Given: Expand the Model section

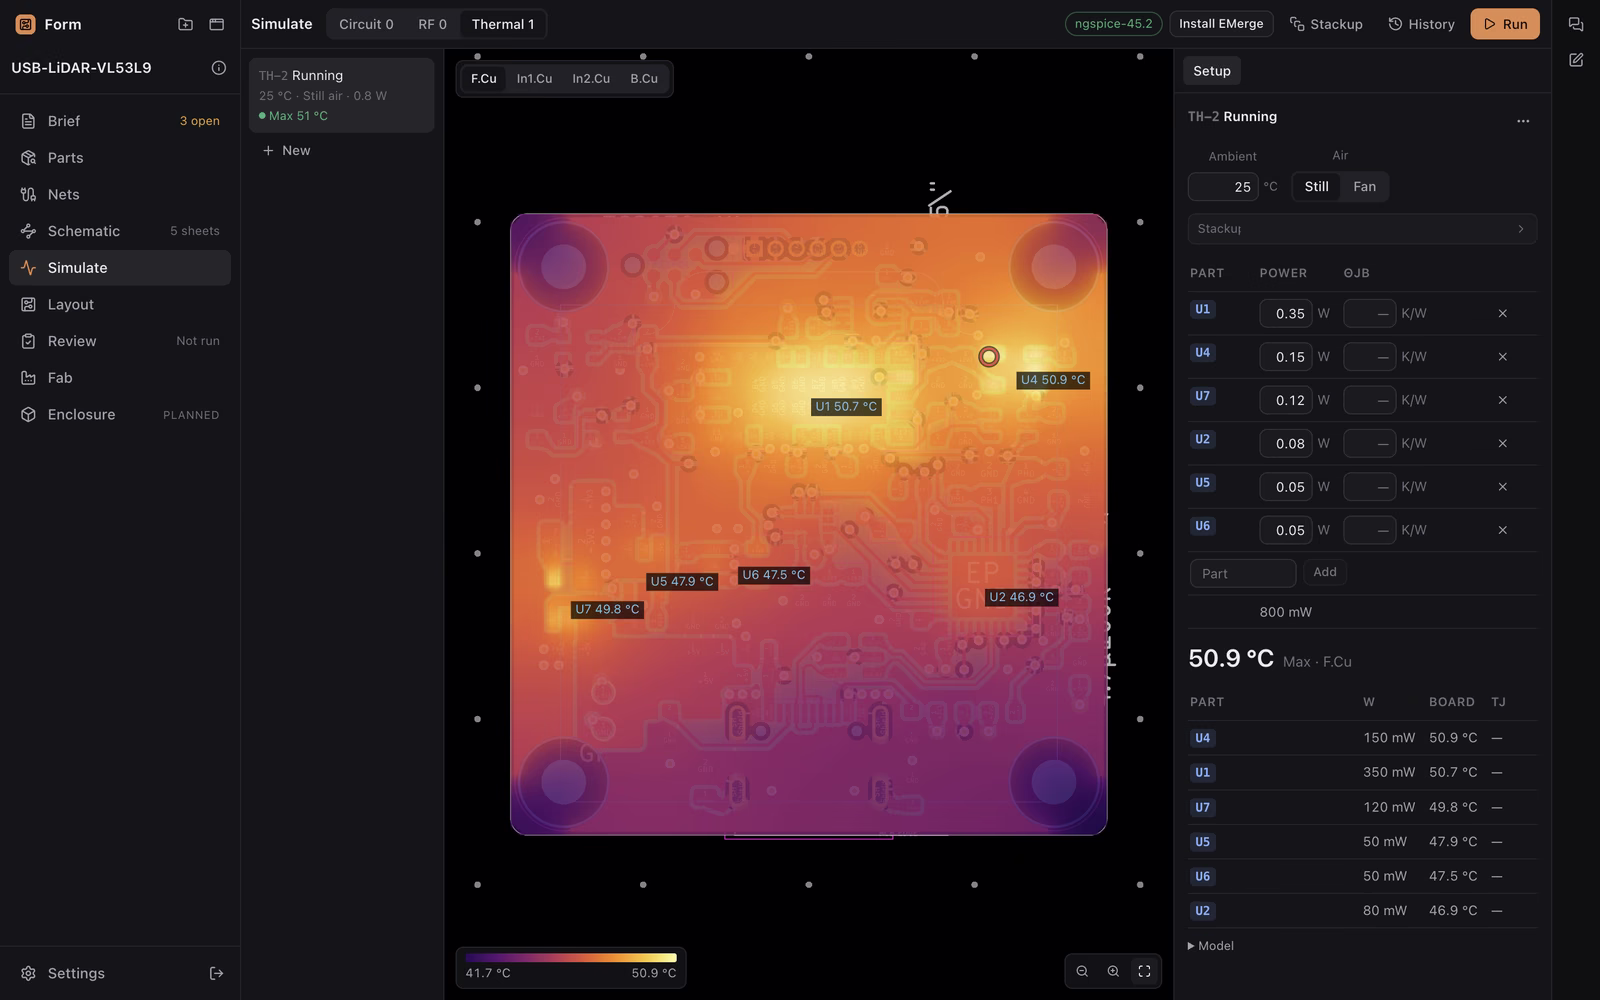Looking at the screenshot, I should pyautogui.click(x=1211, y=946).
